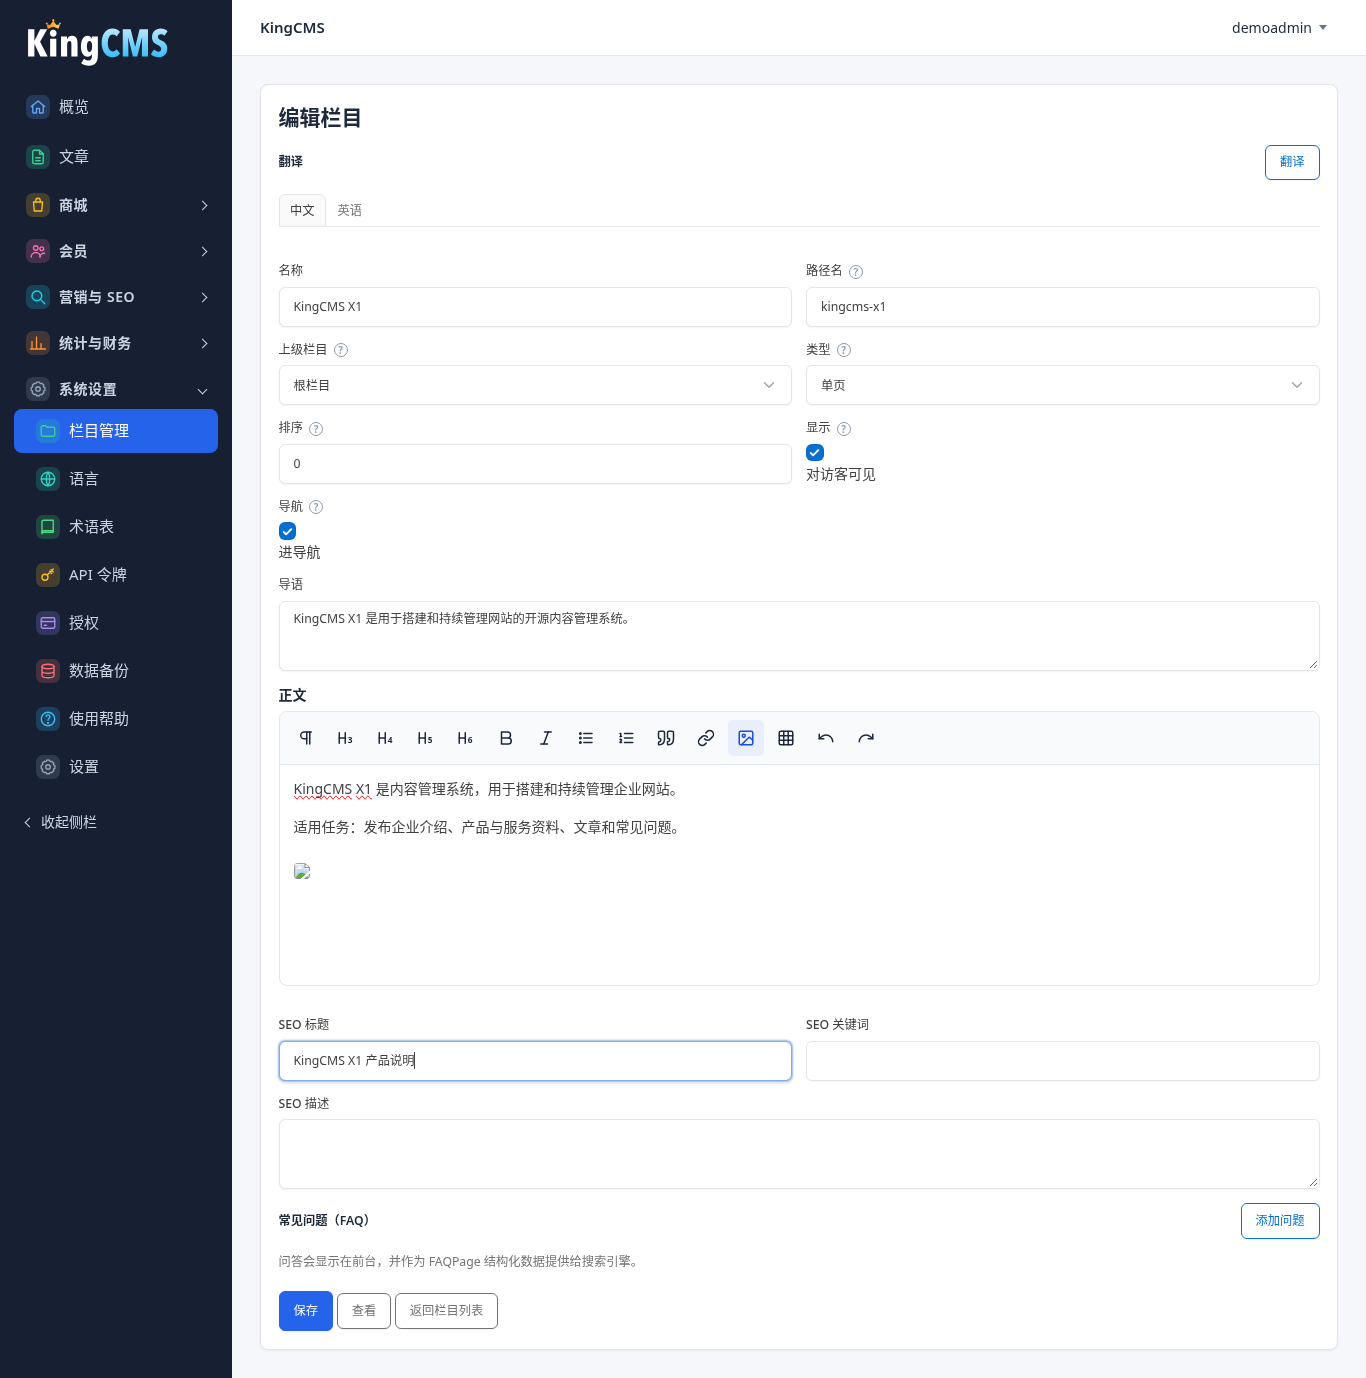Click the italic formatting icon
Screen dimensions: 1366x1378
546,738
